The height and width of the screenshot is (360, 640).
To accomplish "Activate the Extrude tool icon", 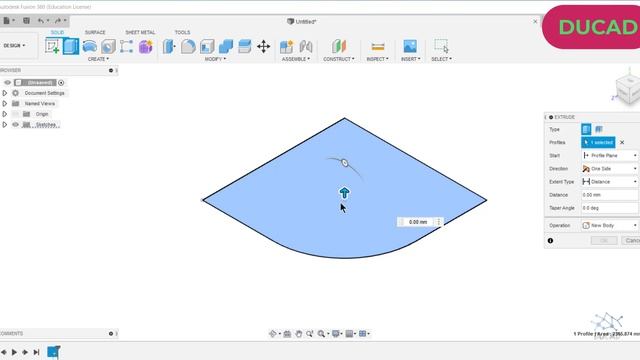I will click(71, 46).
